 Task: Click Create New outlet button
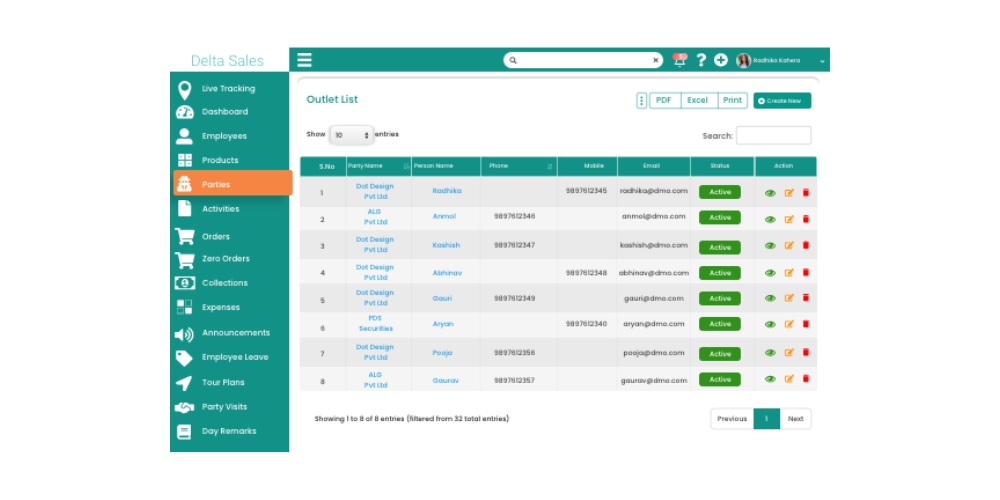point(782,101)
